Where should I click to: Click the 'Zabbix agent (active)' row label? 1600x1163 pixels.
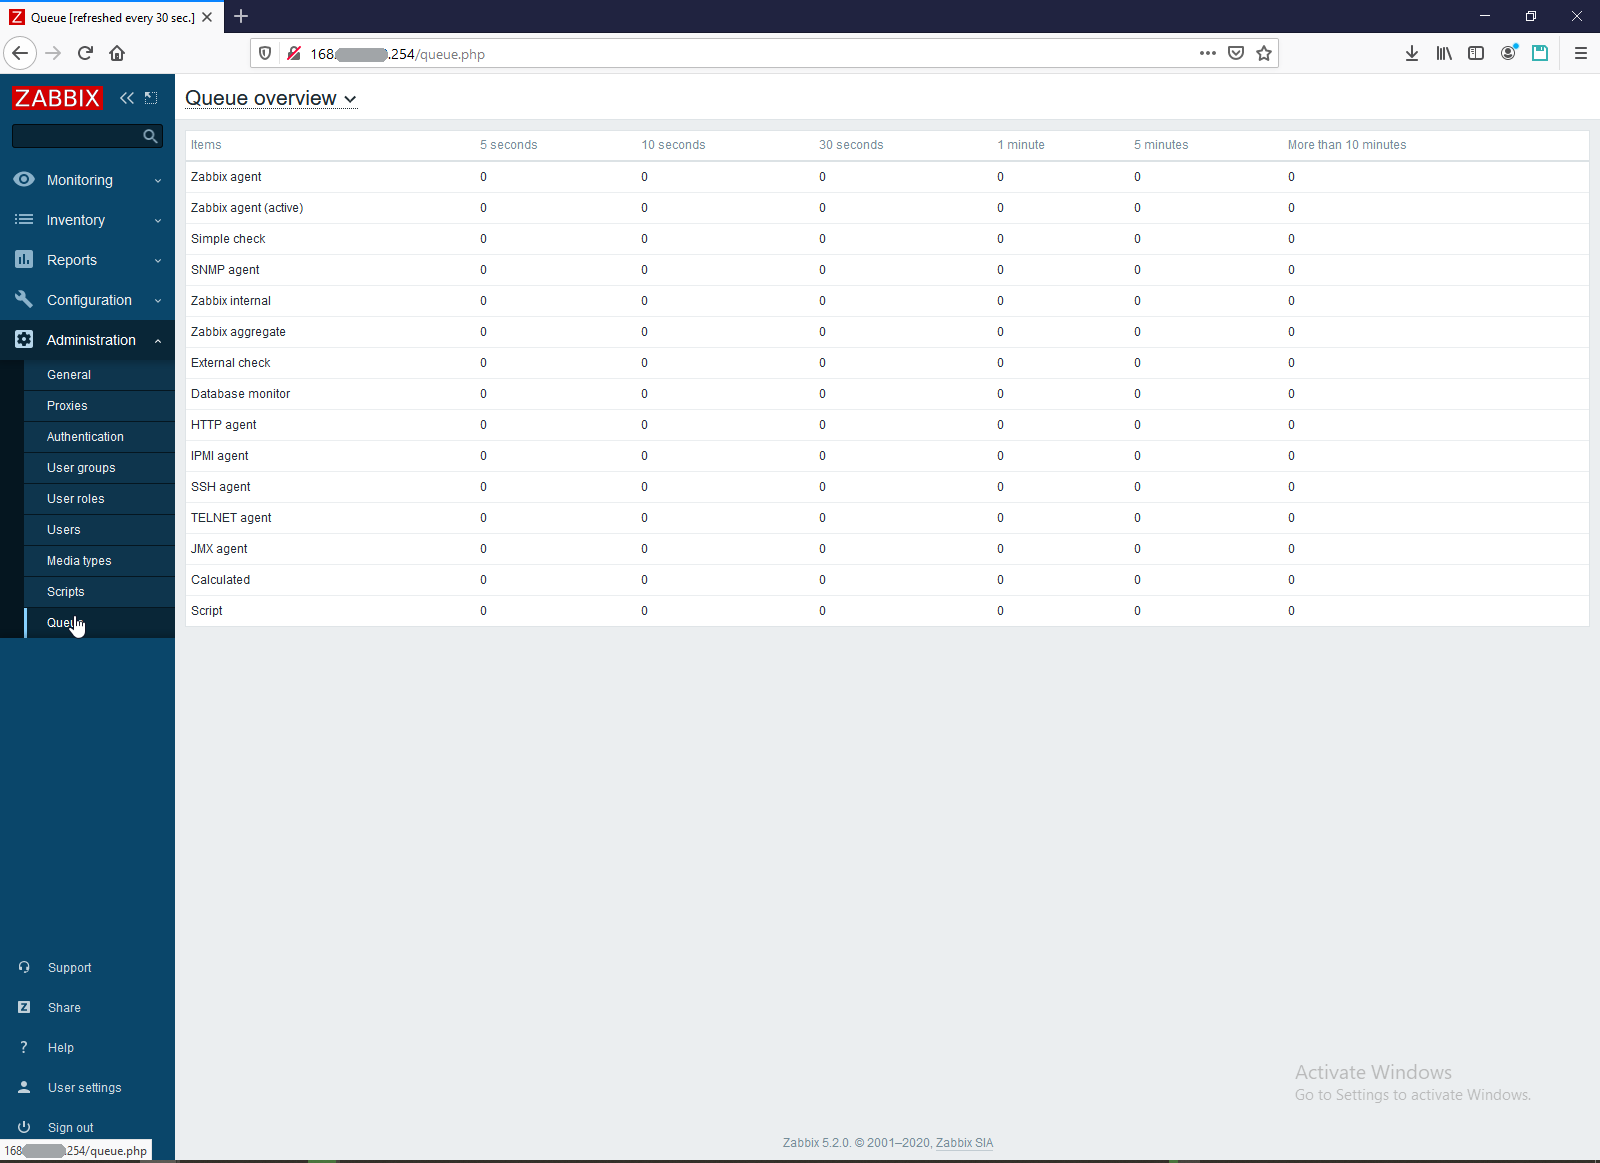247,208
